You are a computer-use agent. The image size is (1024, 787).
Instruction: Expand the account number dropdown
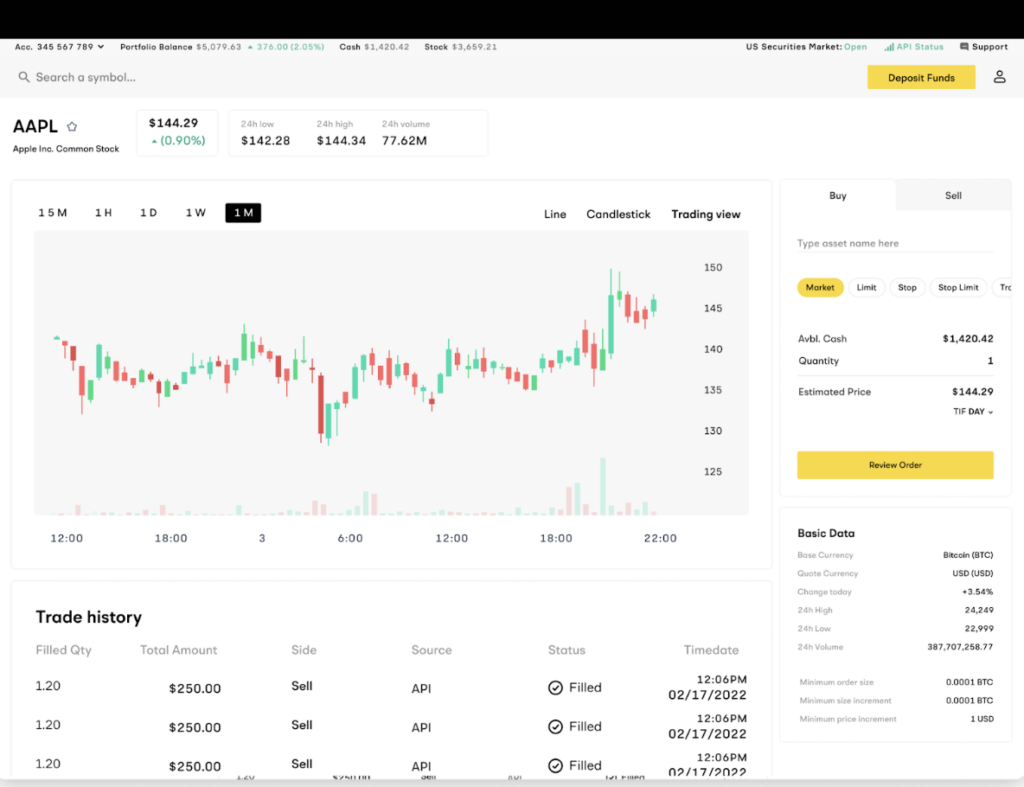101,47
